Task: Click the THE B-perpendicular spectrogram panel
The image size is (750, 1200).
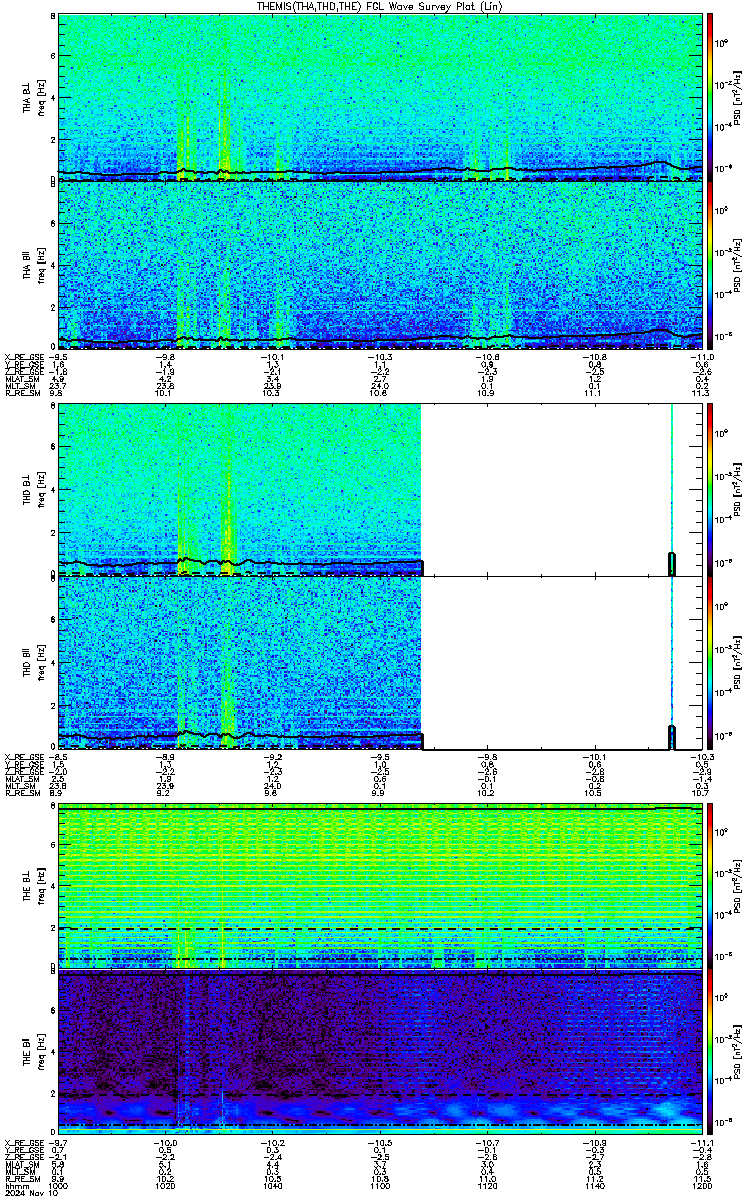Action: tap(380, 886)
